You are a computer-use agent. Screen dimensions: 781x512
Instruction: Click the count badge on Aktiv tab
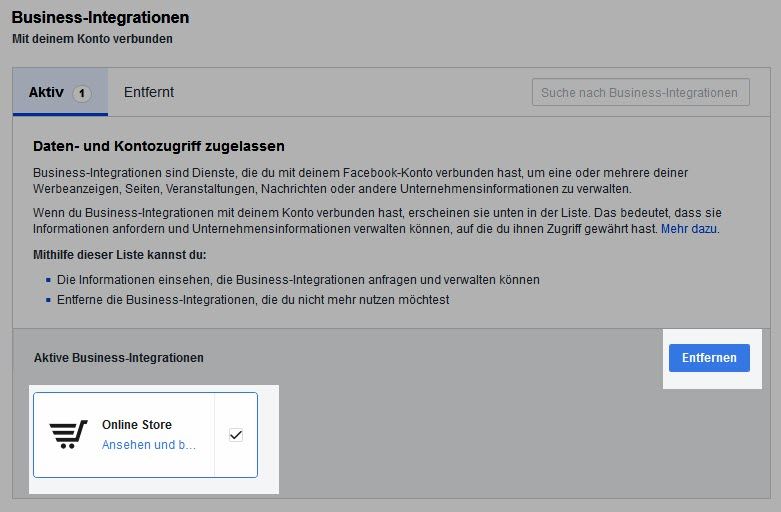click(82, 94)
